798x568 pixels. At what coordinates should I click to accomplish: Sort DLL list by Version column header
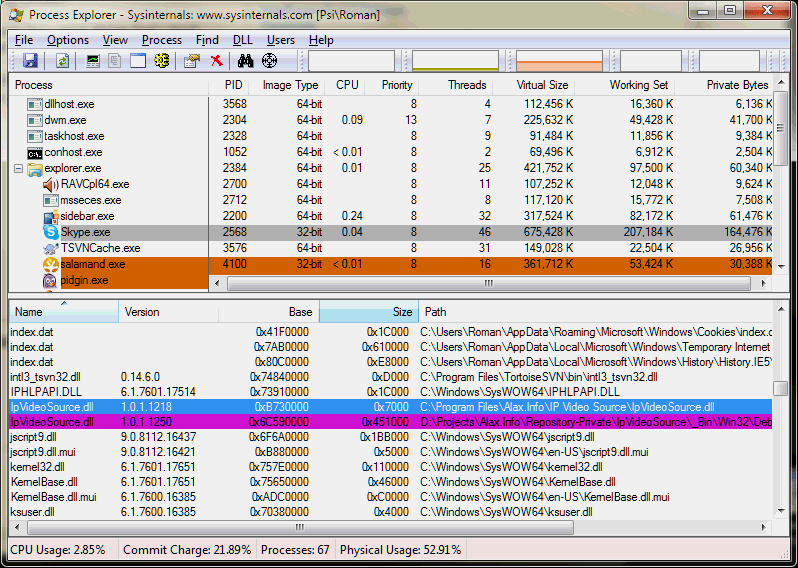(x=168, y=311)
